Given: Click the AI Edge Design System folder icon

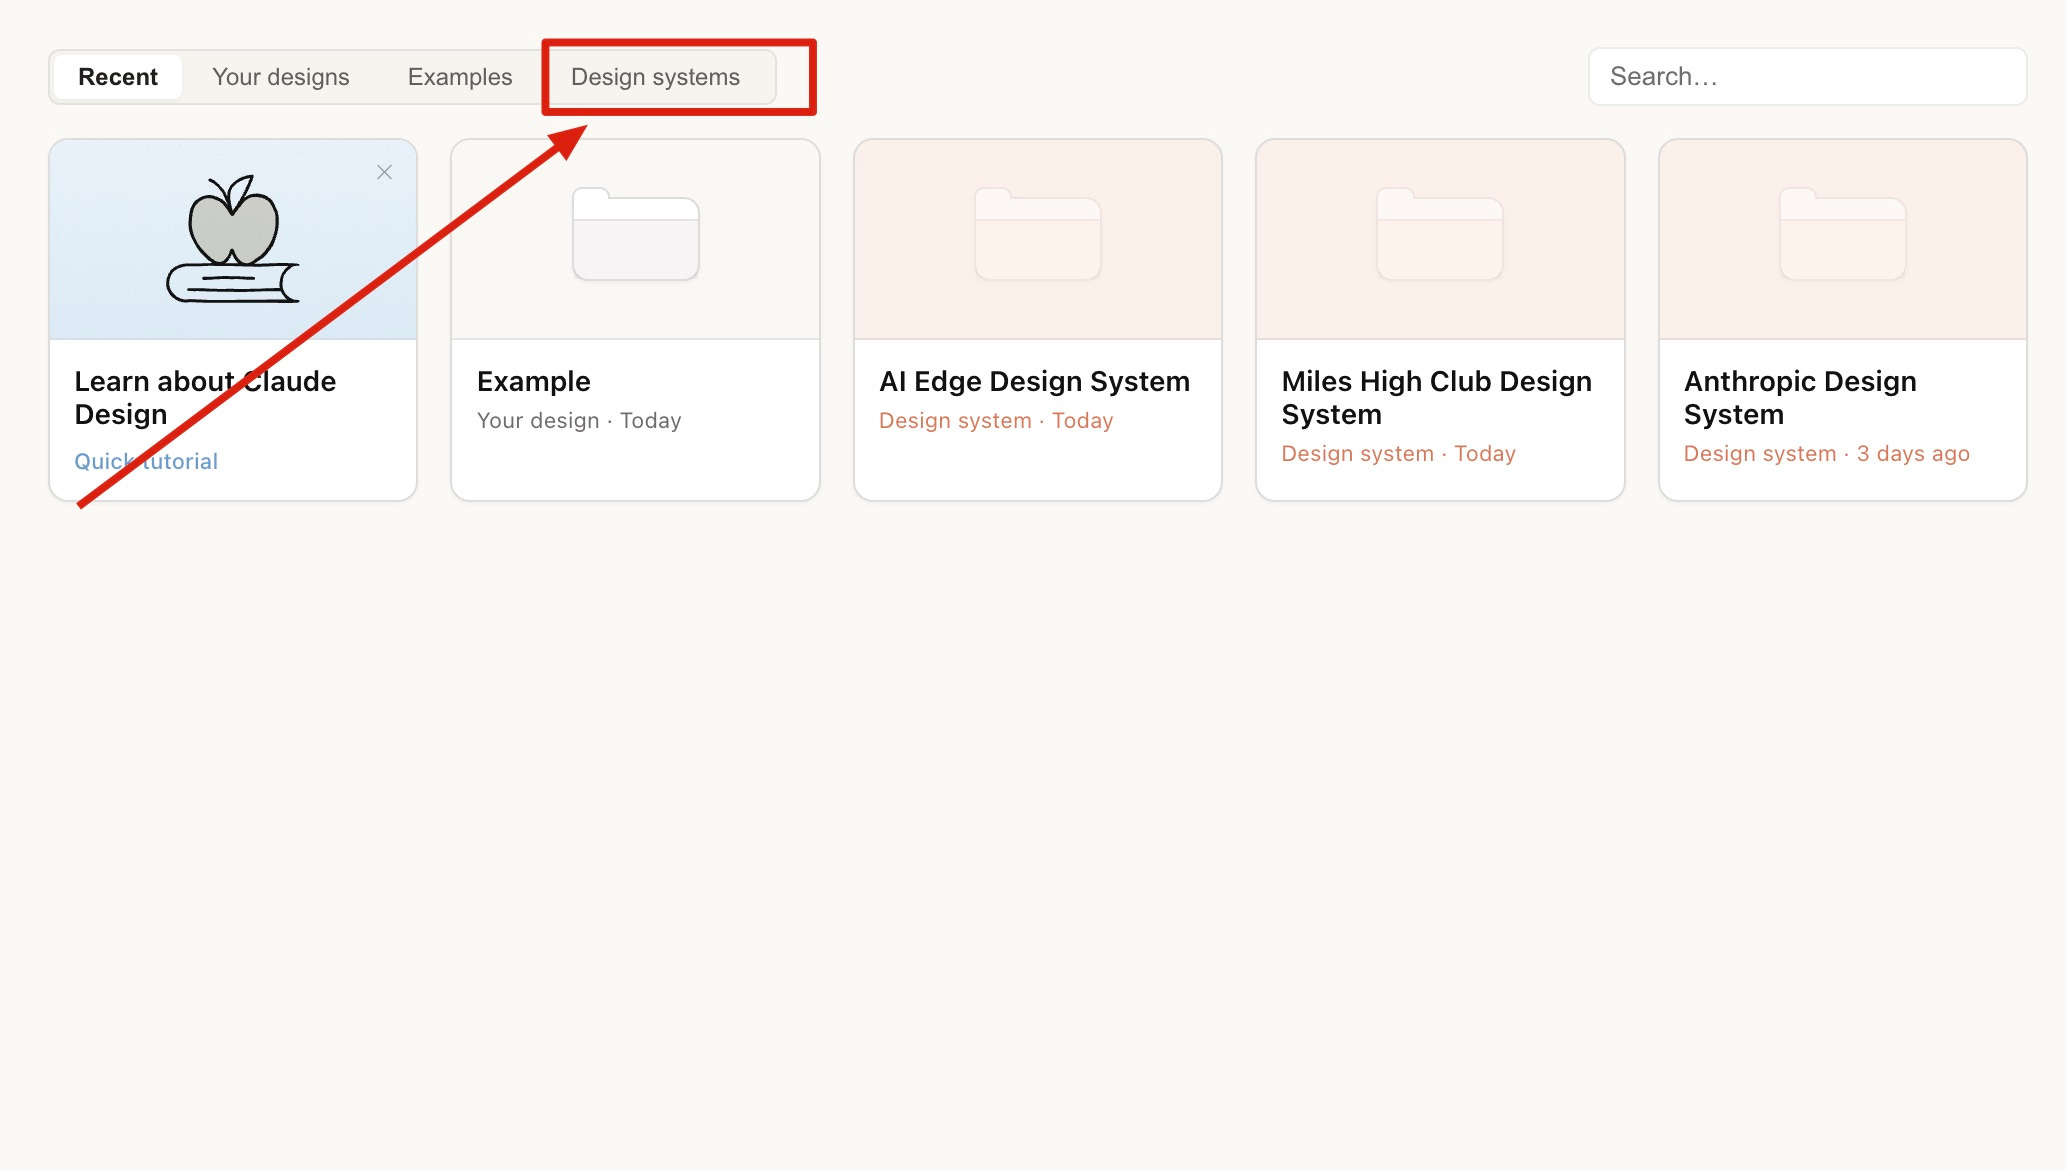Looking at the screenshot, I should point(1037,235).
